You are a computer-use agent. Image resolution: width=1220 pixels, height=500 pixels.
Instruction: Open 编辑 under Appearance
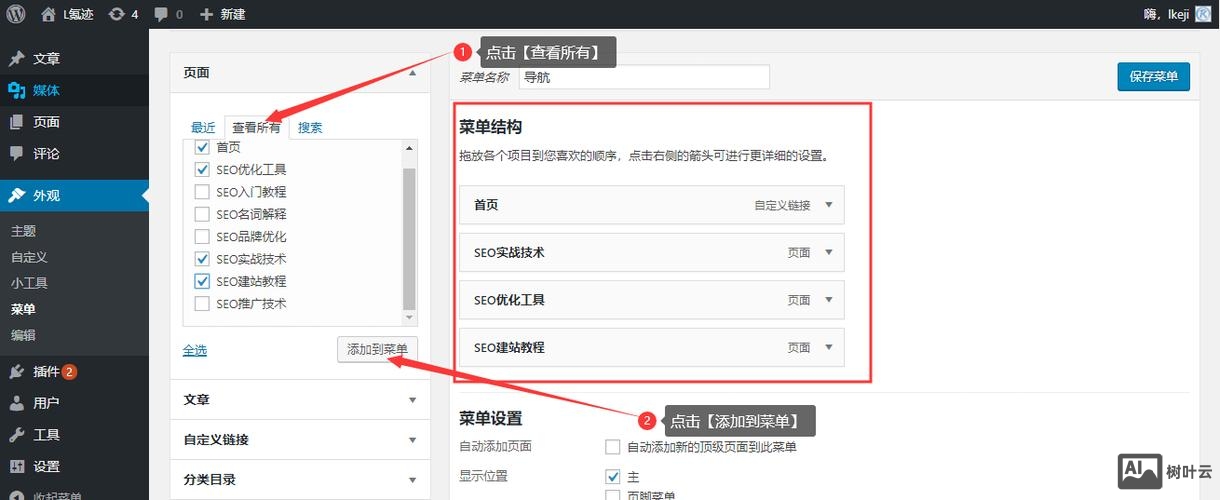click(23, 335)
